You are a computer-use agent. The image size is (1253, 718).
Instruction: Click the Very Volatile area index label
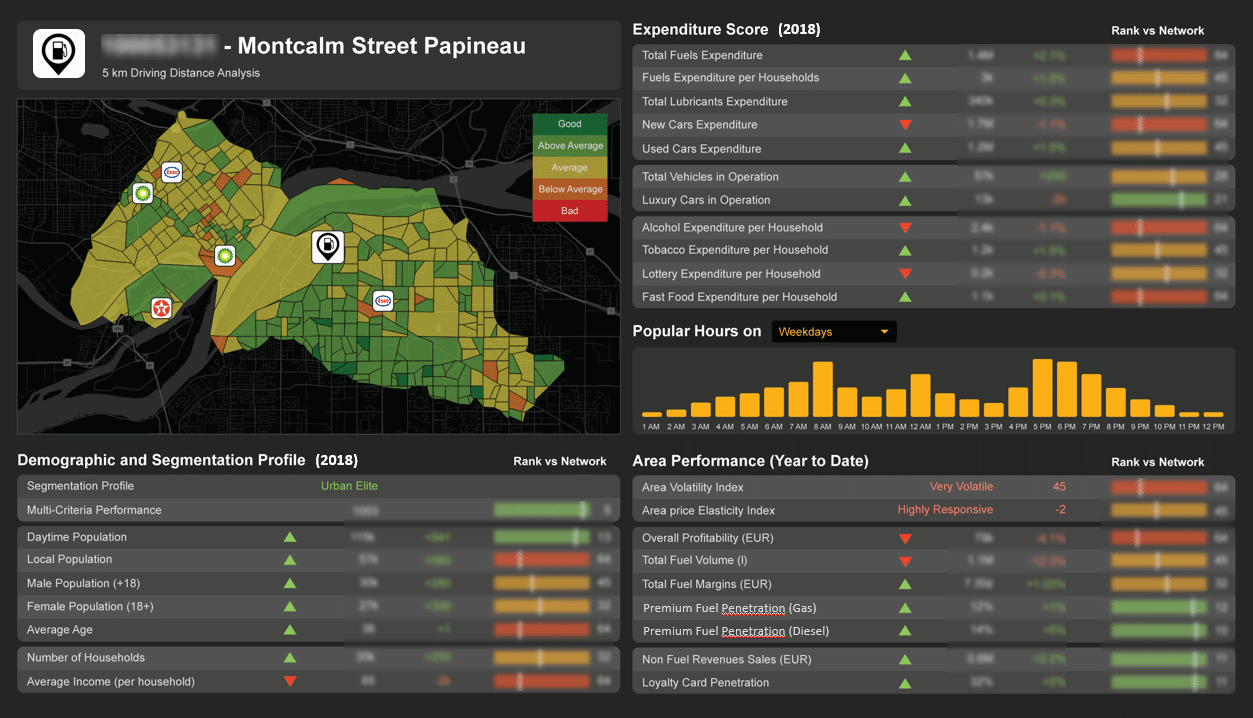pyautogui.click(x=961, y=487)
